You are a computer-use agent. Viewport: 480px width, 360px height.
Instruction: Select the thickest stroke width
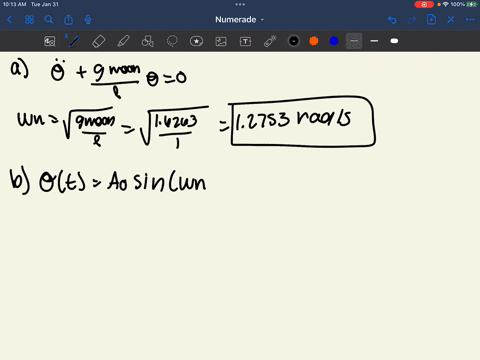point(394,41)
